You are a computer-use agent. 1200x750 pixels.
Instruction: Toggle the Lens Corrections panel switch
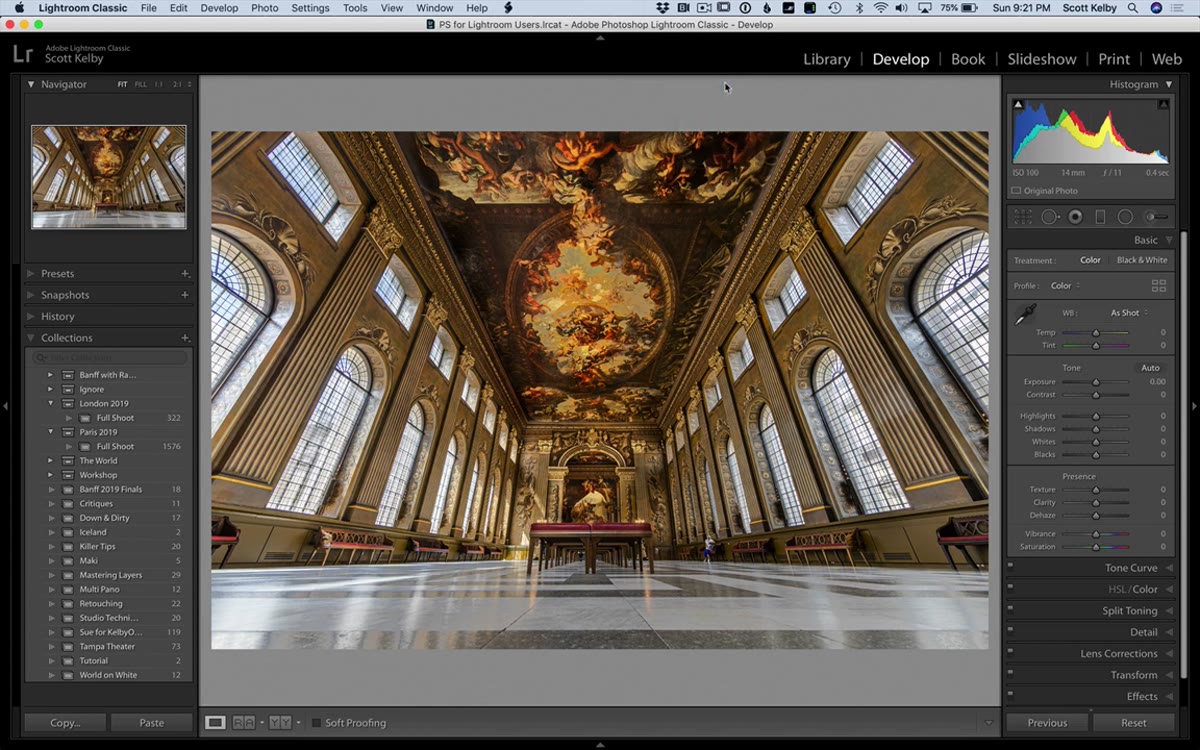point(1011,653)
